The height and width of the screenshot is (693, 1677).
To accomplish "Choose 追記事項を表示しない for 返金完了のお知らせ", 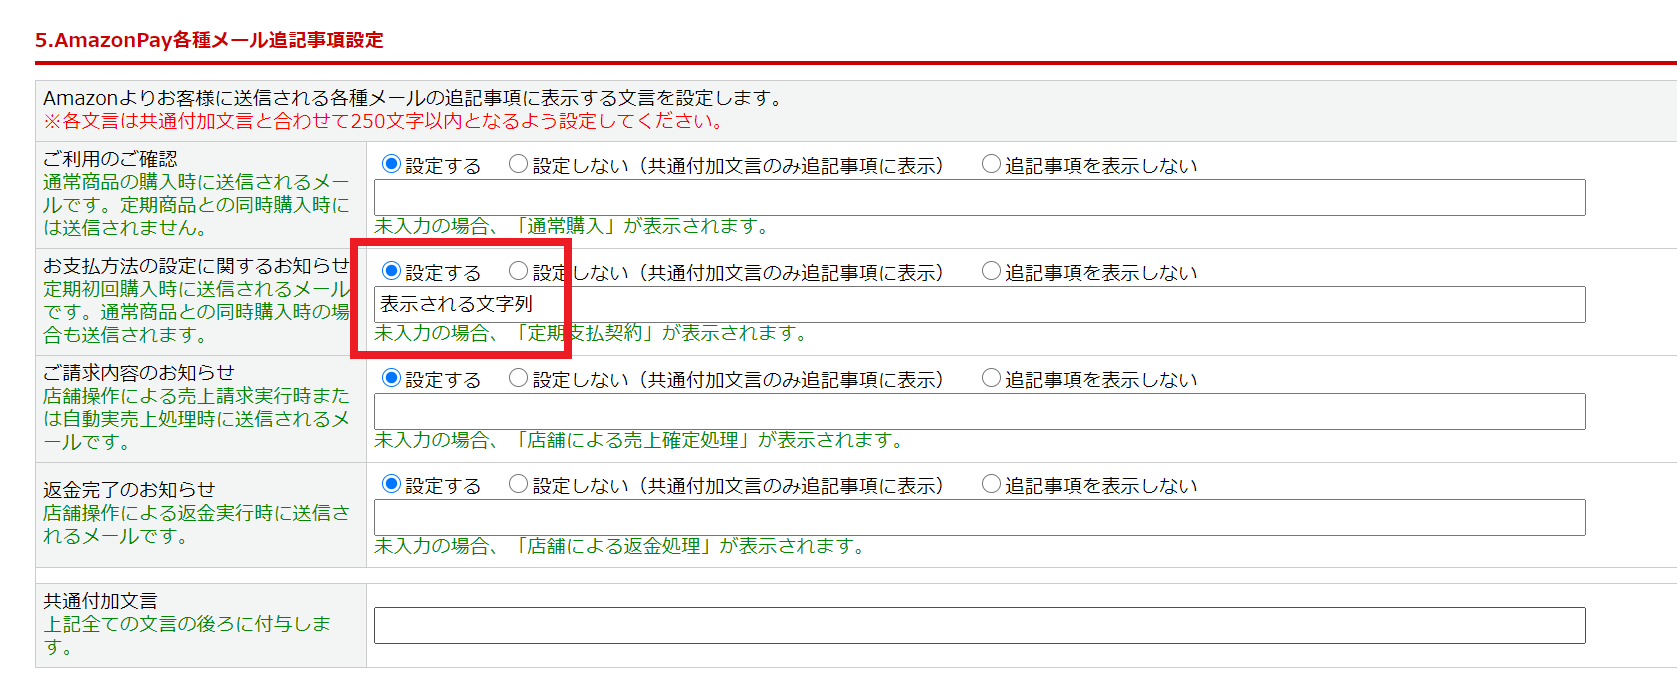I will coord(991,484).
